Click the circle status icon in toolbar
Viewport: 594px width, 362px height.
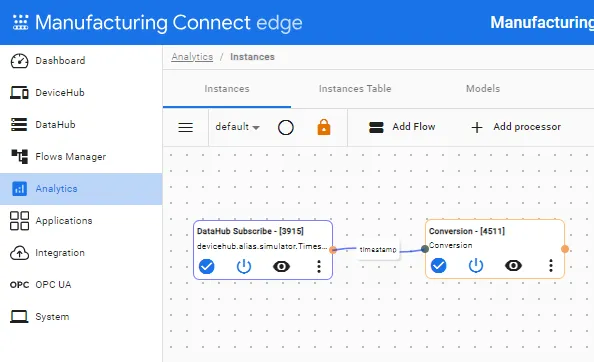coord(286,128)
